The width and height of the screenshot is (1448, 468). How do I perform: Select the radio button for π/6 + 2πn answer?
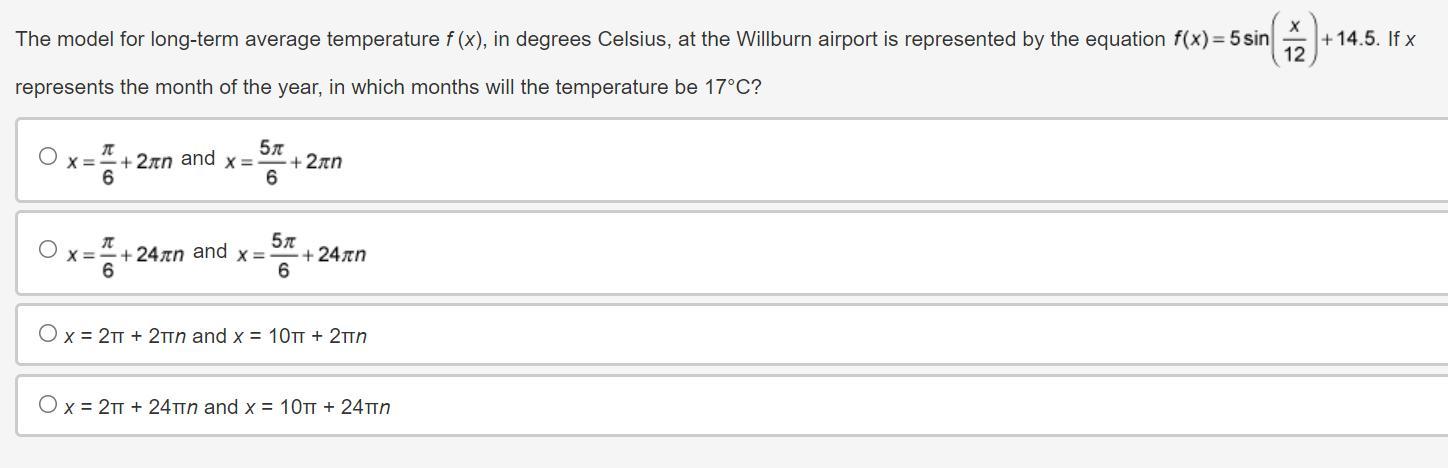click(47, 156)
